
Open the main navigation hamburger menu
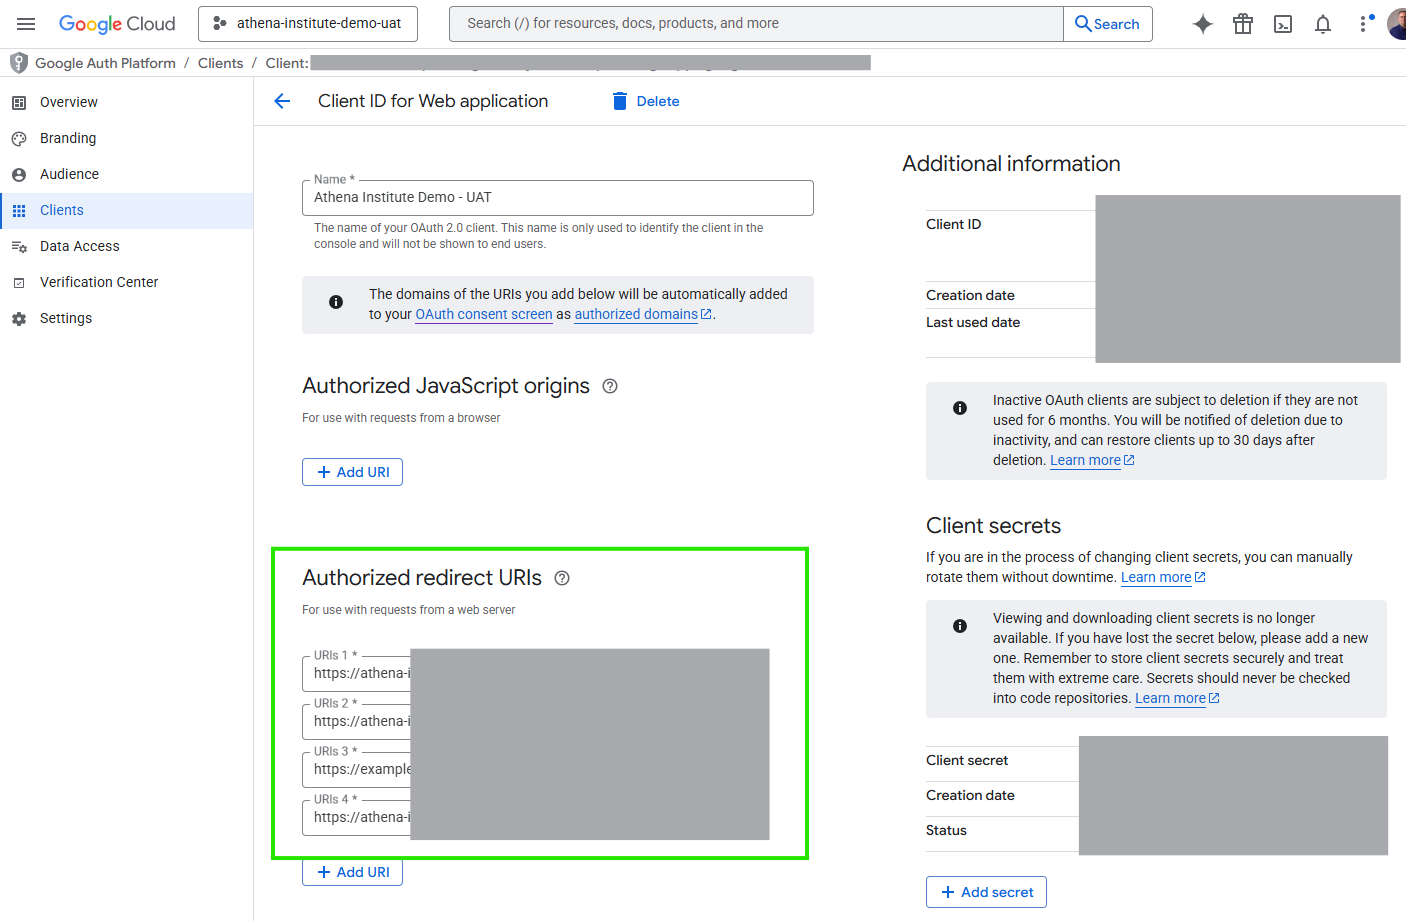coord(26,24)
